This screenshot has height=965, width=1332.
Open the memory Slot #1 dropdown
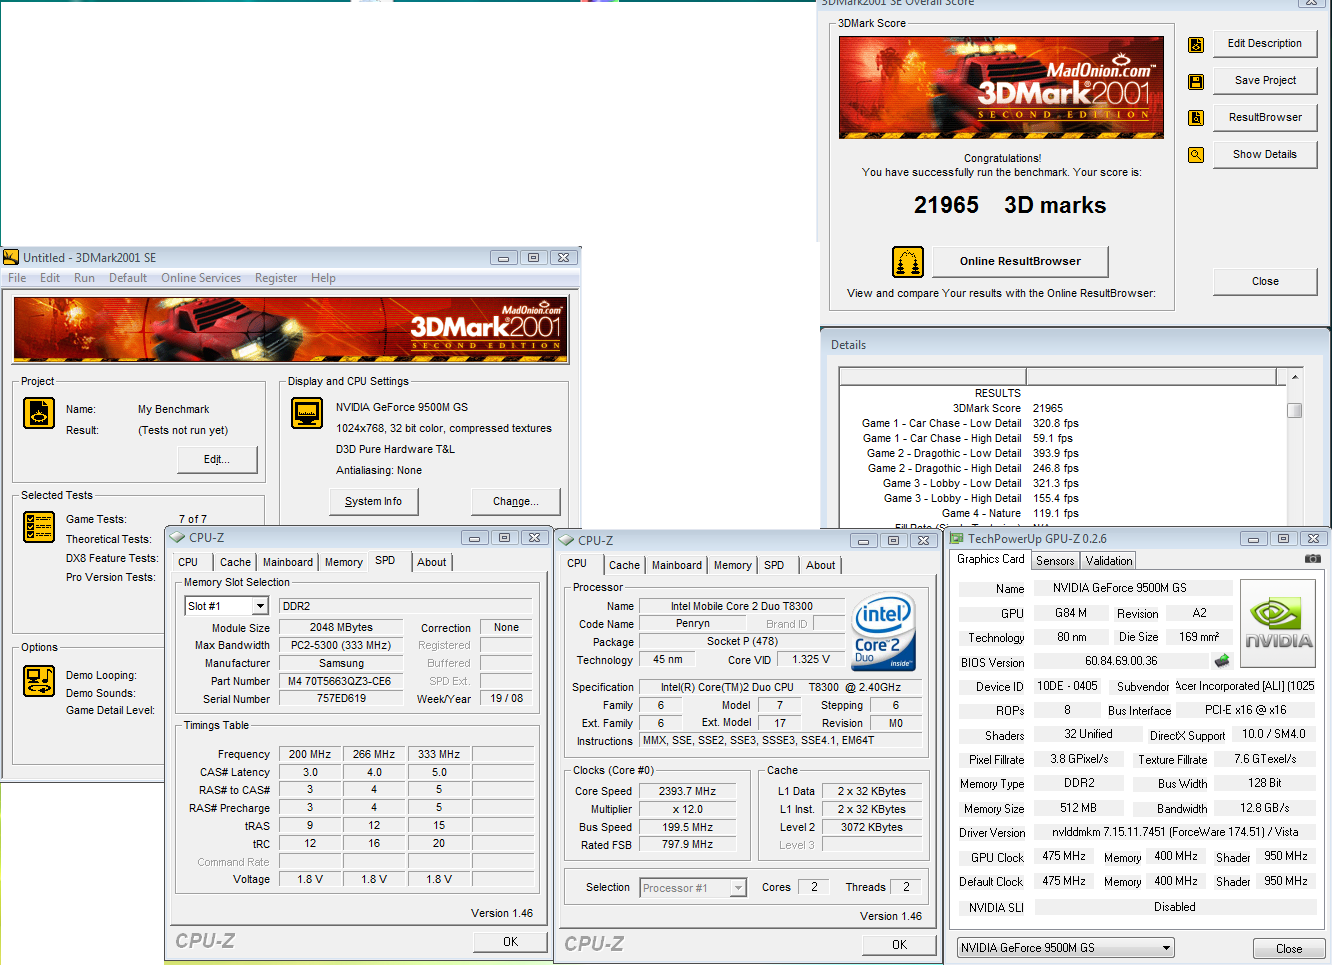click(x=260, y=606)
